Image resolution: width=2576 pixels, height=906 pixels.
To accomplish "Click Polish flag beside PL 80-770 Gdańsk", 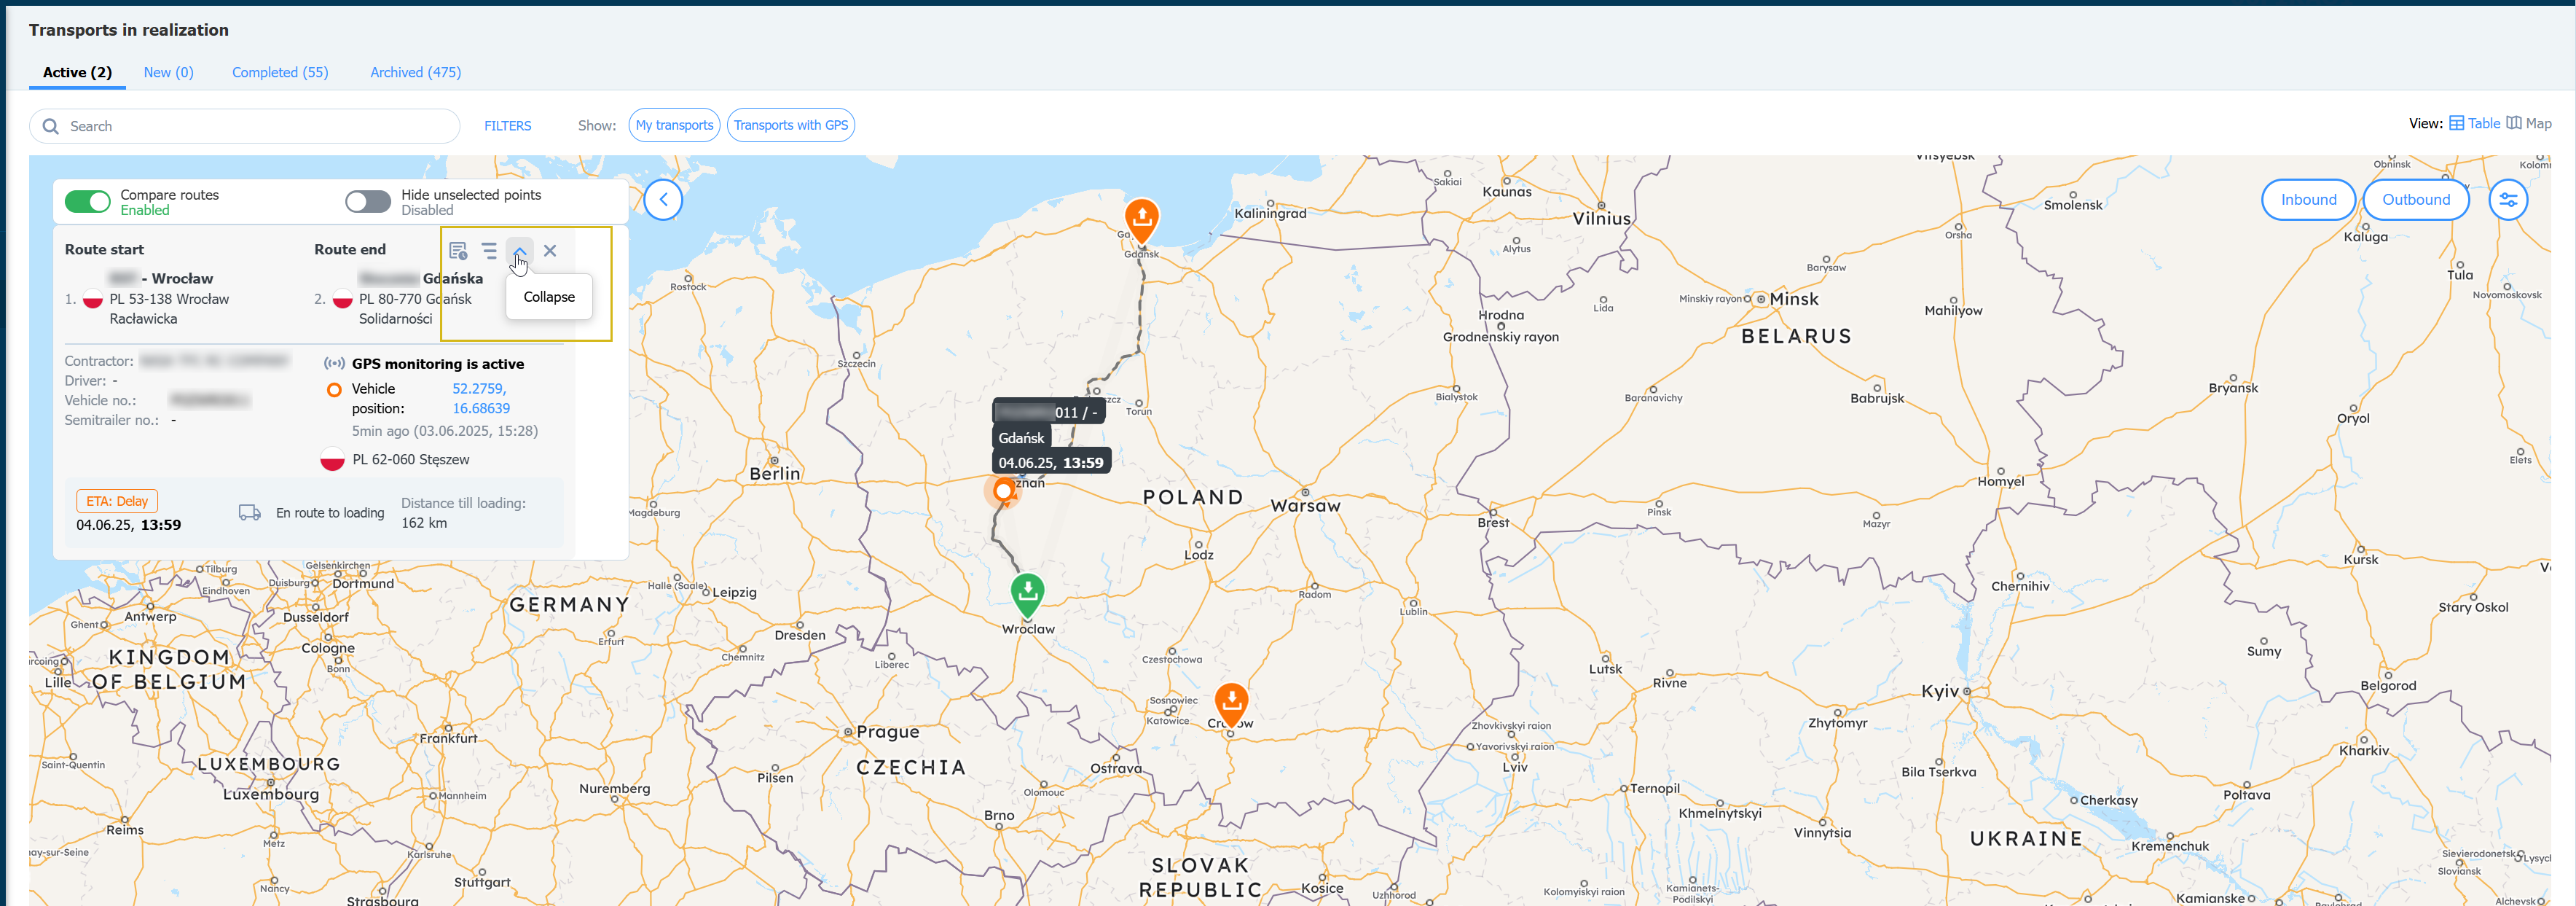I will coord(342,299).
